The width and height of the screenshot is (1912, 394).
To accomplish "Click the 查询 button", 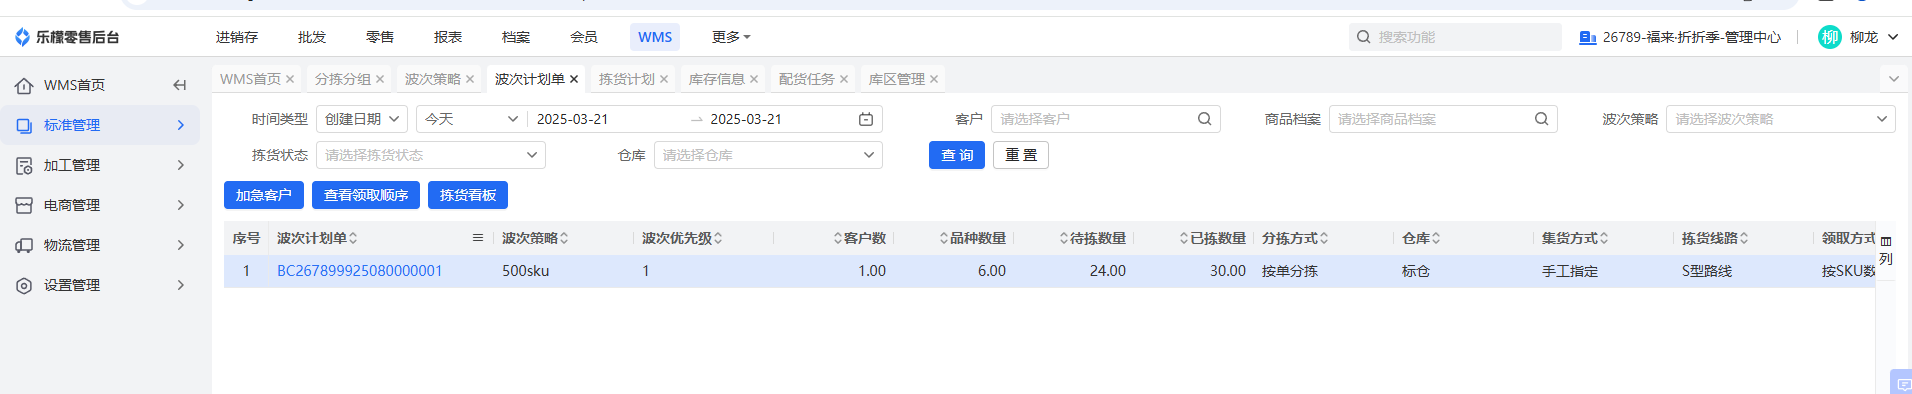I will pyautogui.click(x=957, y=155).
